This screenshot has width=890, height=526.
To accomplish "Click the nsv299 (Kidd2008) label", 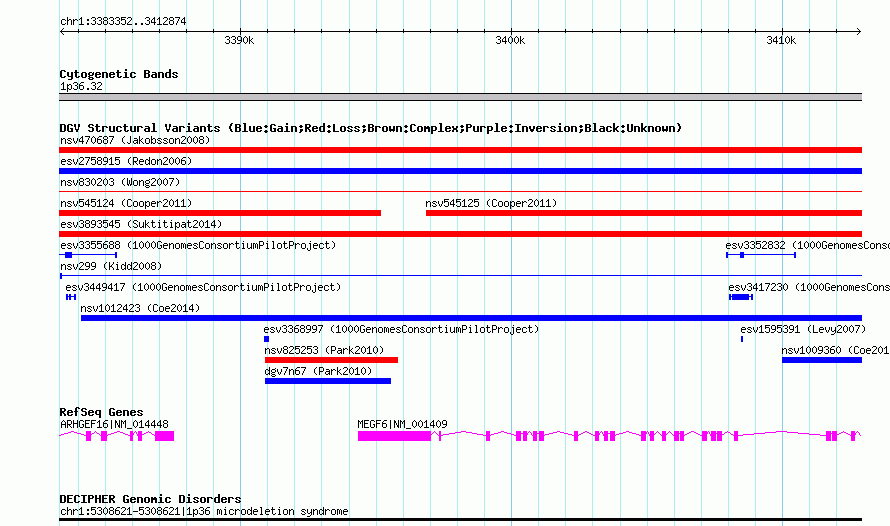I will [111, 266].
